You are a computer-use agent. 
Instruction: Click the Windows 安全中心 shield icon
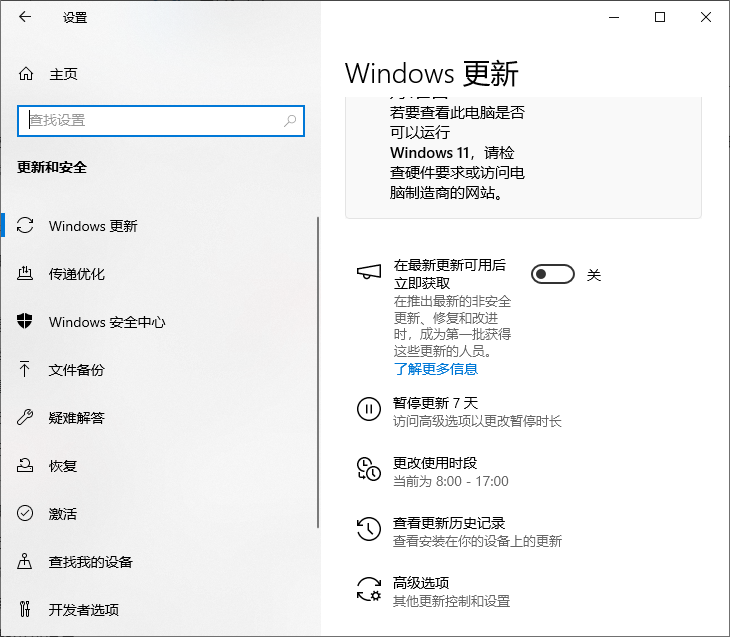25,321
